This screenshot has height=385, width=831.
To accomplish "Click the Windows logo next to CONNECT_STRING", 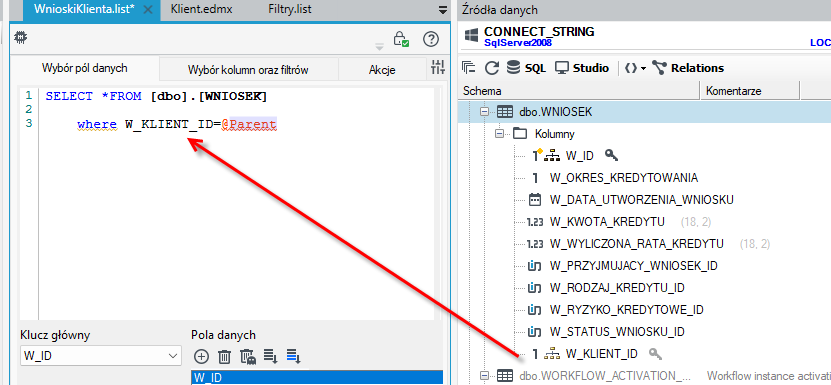I will click(471, 36).
